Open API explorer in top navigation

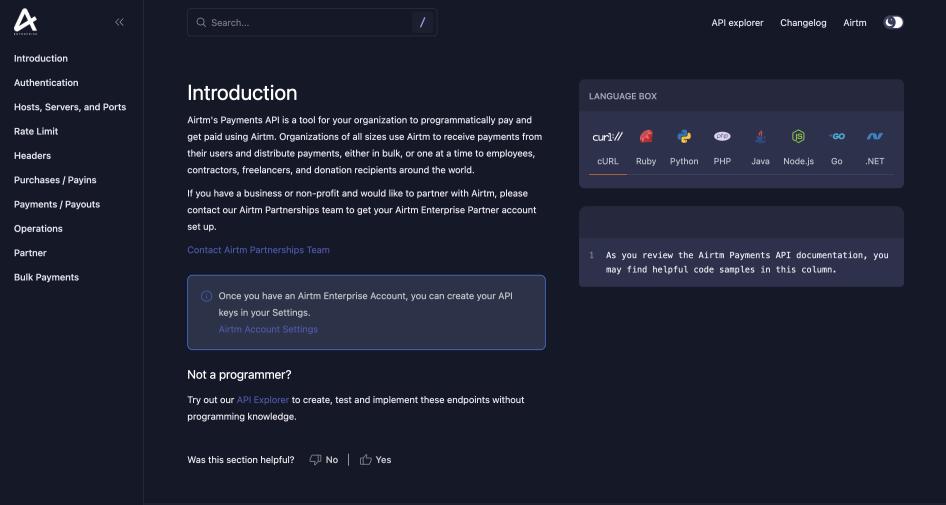[x=737, y=23]
